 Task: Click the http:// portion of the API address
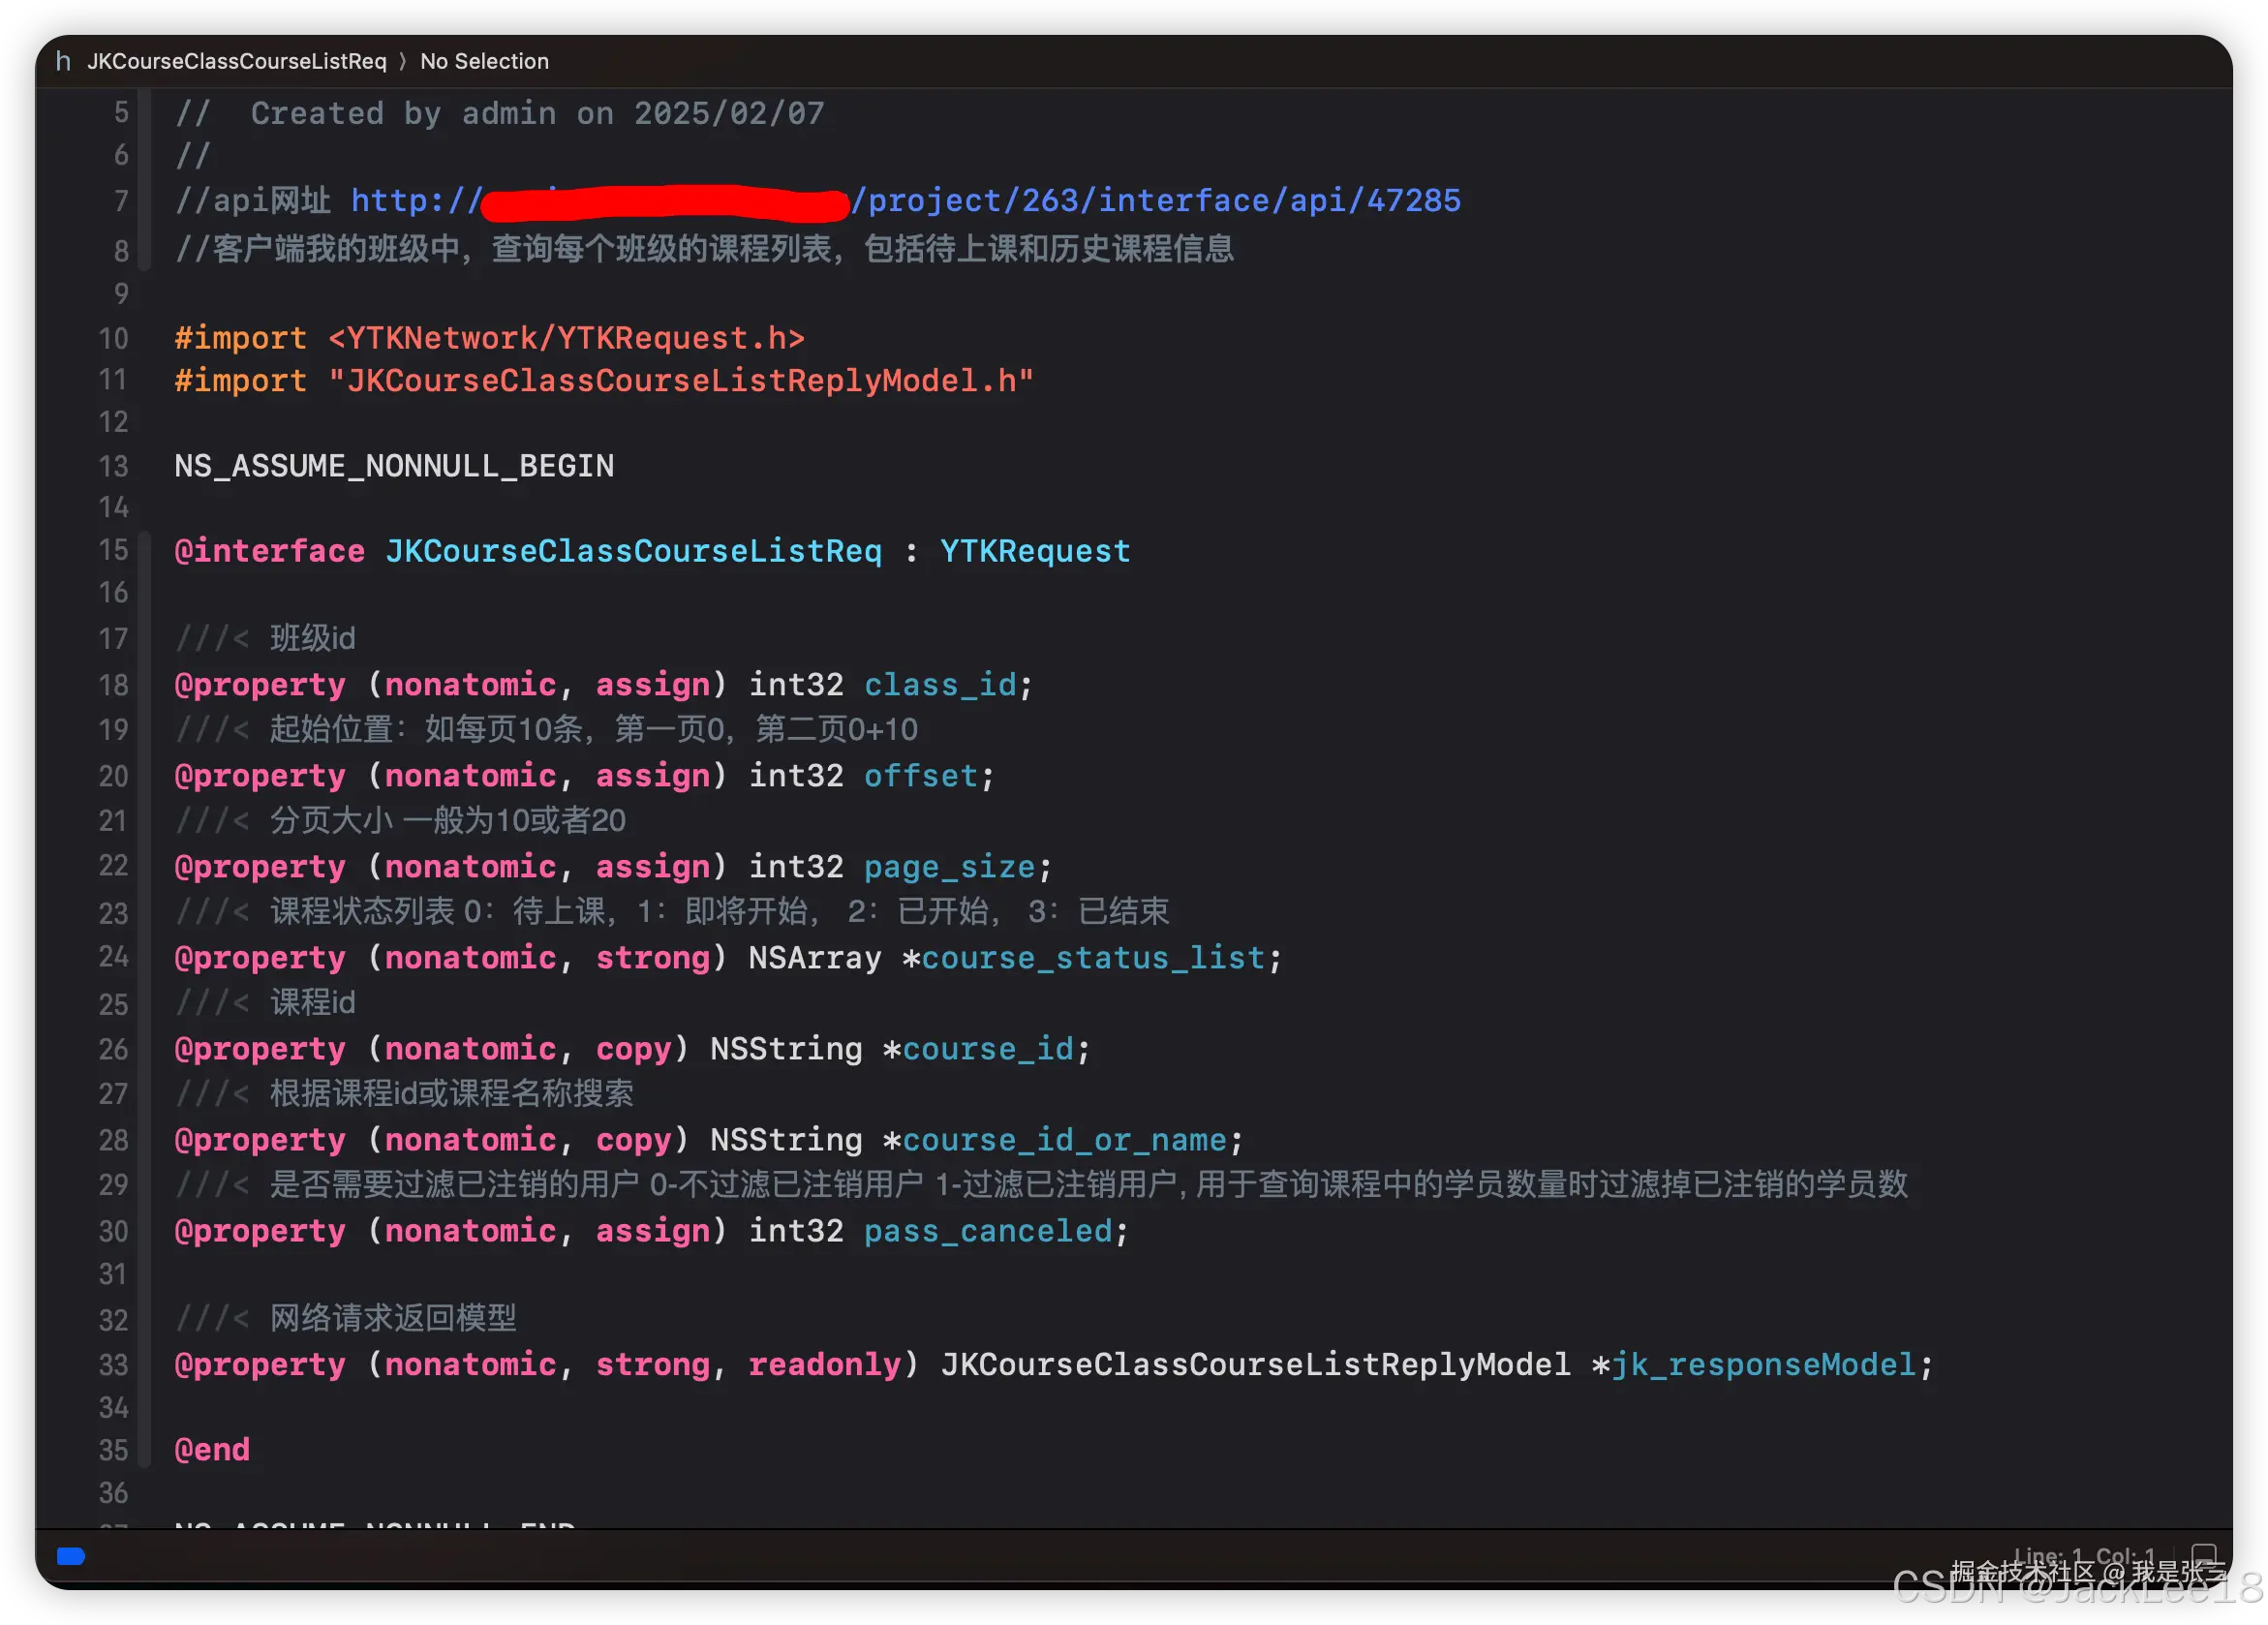(x=415, y=201)
